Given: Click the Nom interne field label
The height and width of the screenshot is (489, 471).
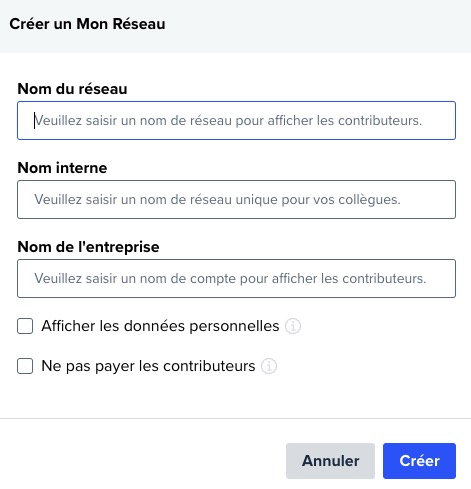Looking at the screenshot, I should (62, 168).
